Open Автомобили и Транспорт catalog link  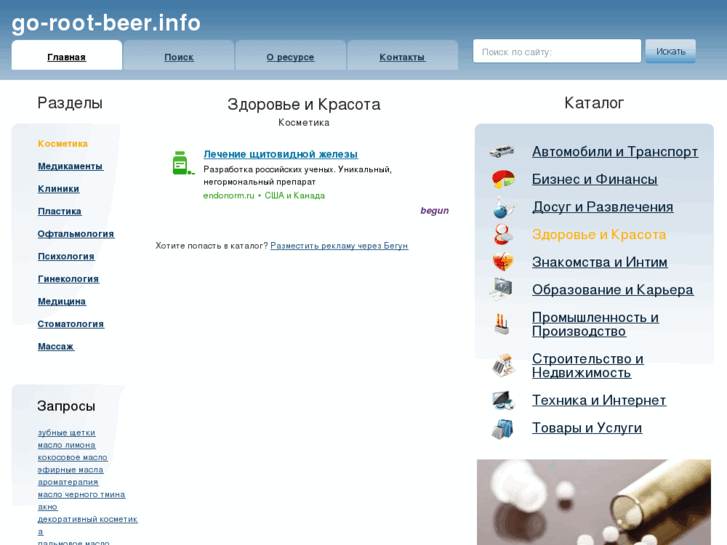[615, 152]
